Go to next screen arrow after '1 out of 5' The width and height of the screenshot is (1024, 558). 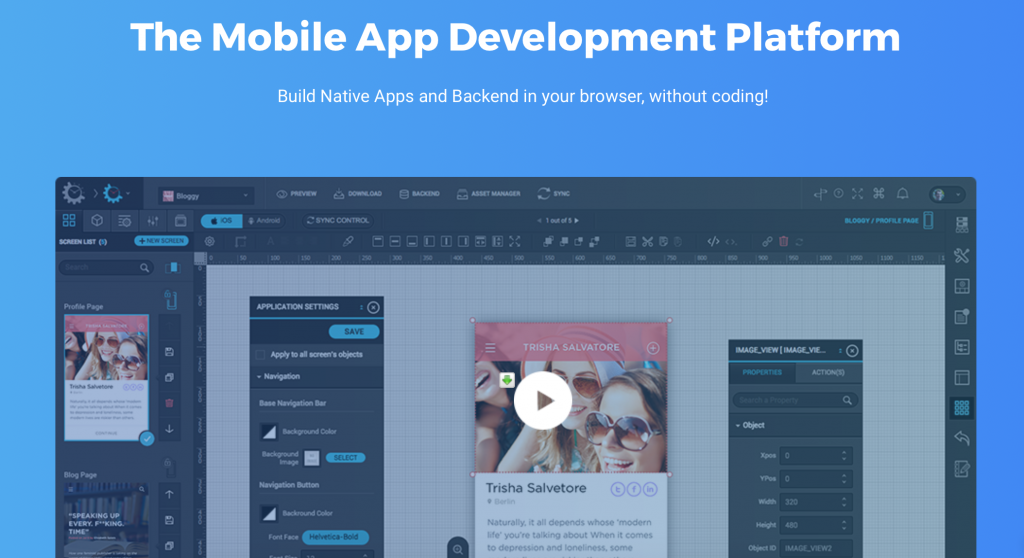pyautogui.click(x=577, y=221)
